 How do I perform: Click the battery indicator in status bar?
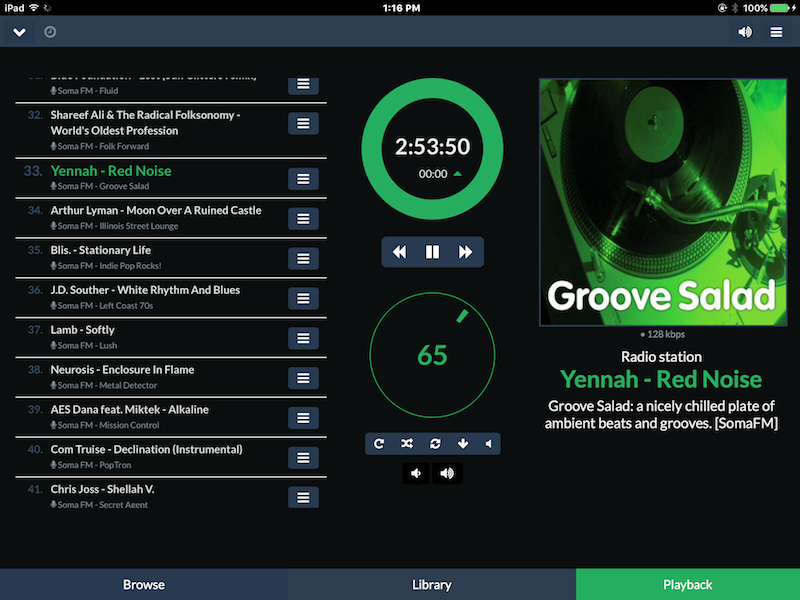(x=781, y=8)
